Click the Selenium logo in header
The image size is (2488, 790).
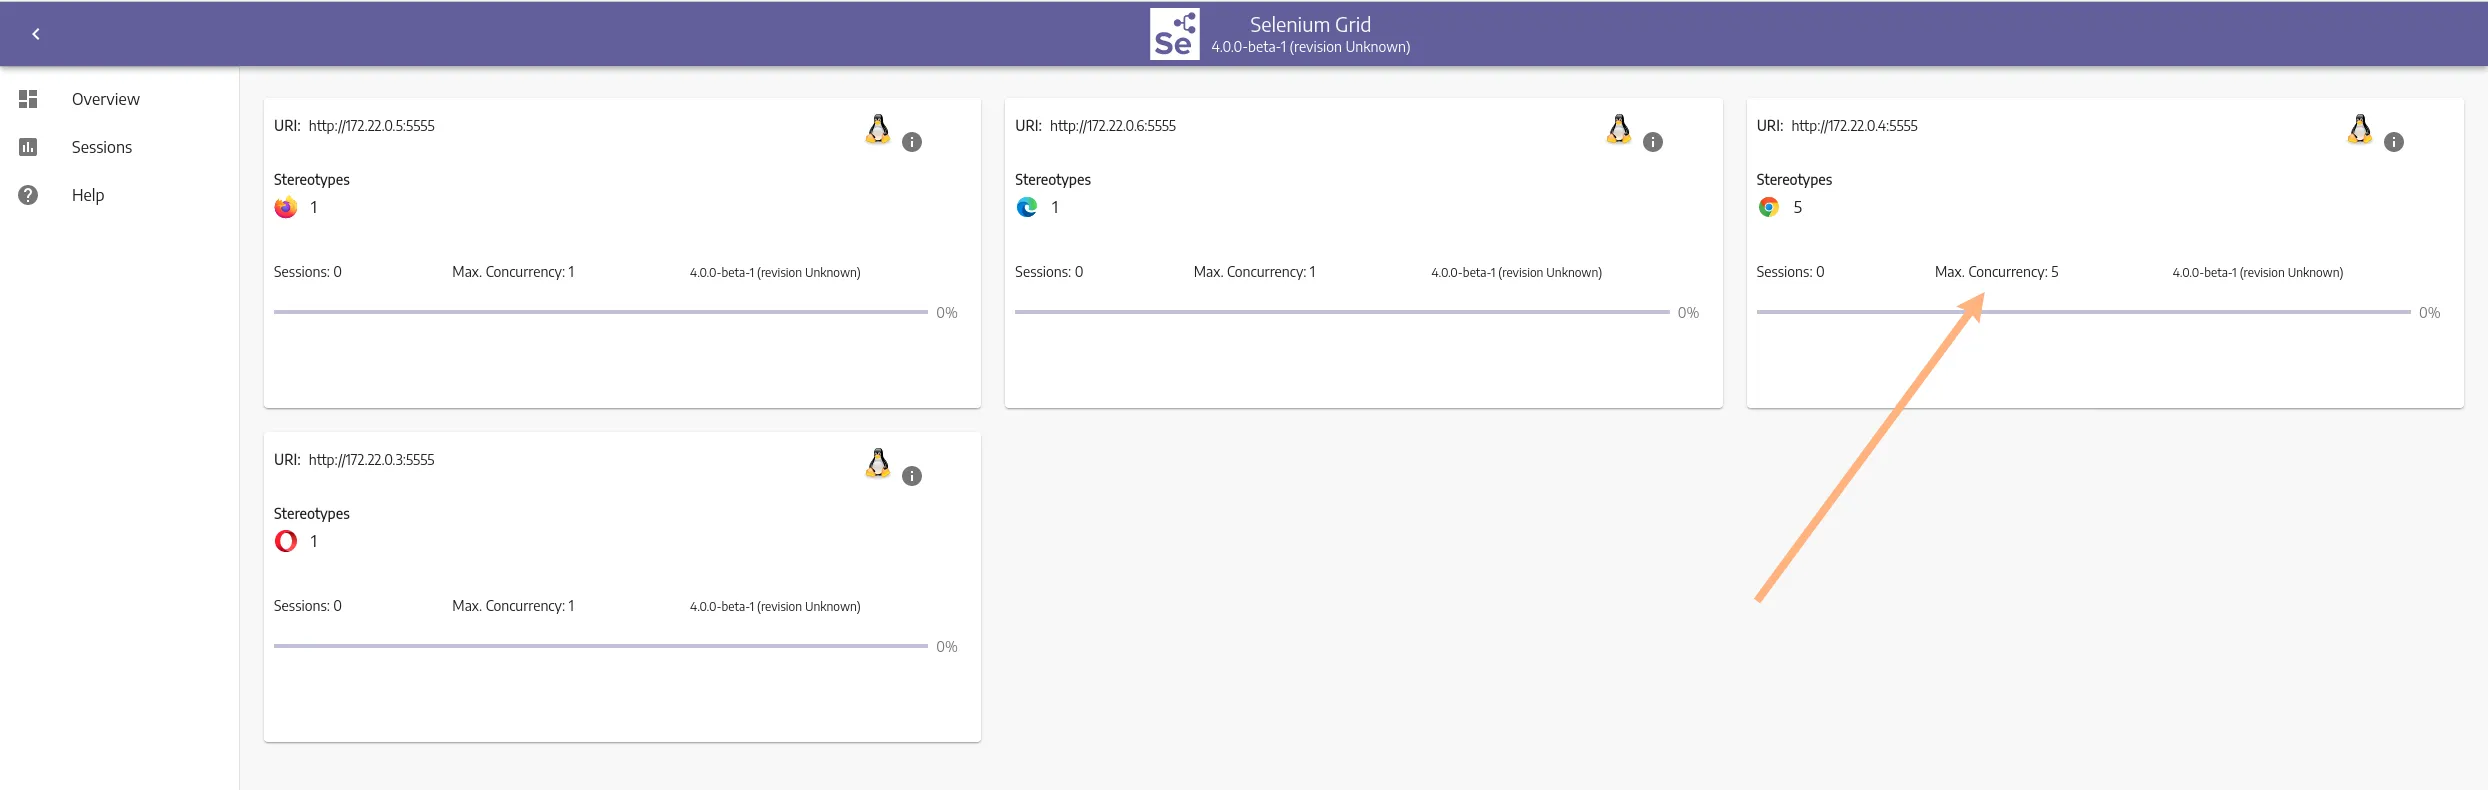point(1174,34)
